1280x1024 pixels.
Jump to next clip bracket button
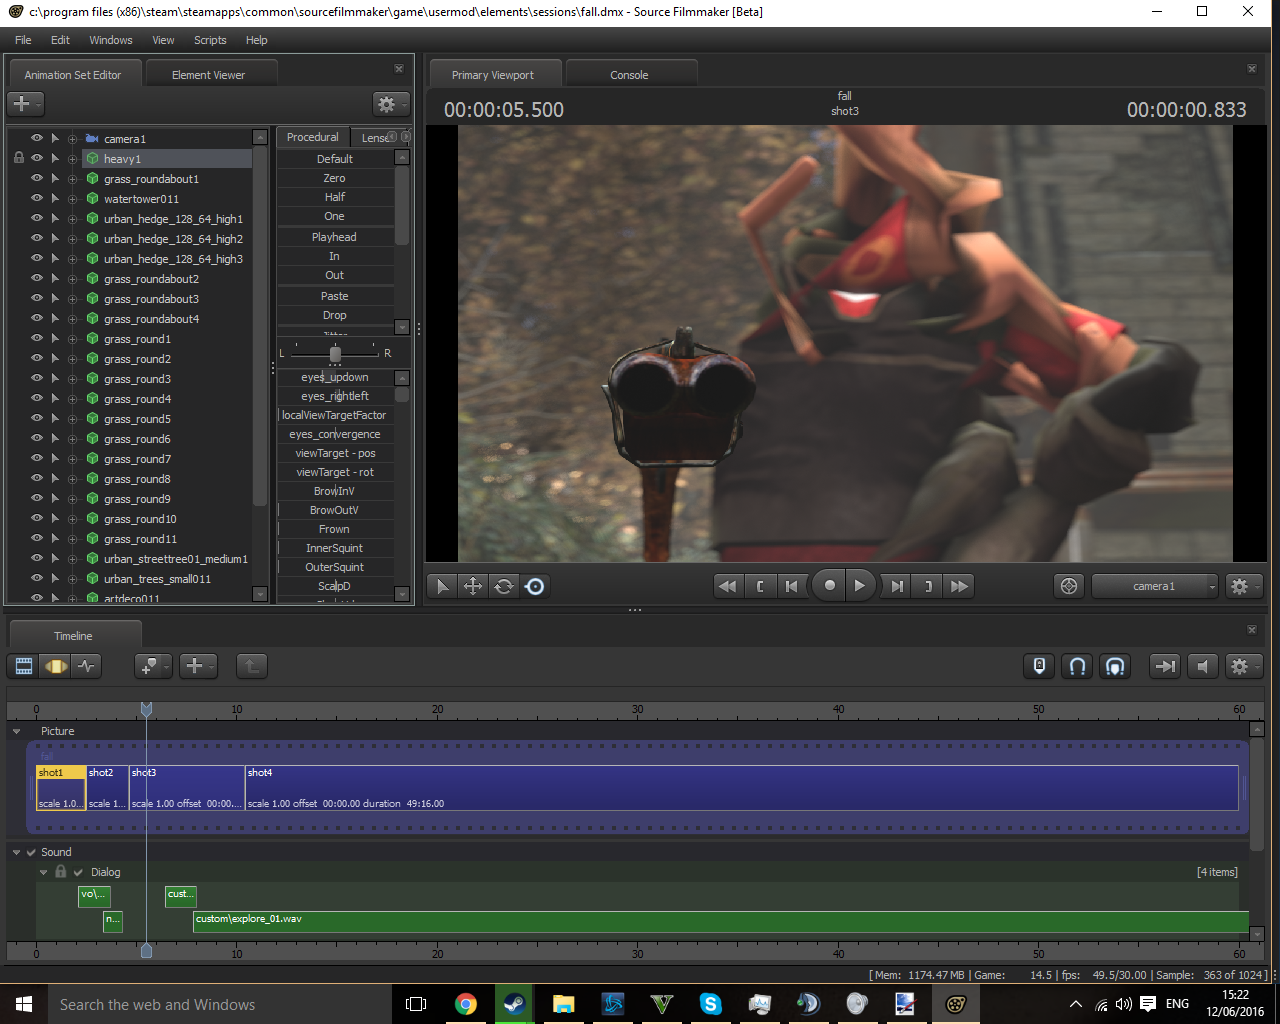(x=928, y=587)
